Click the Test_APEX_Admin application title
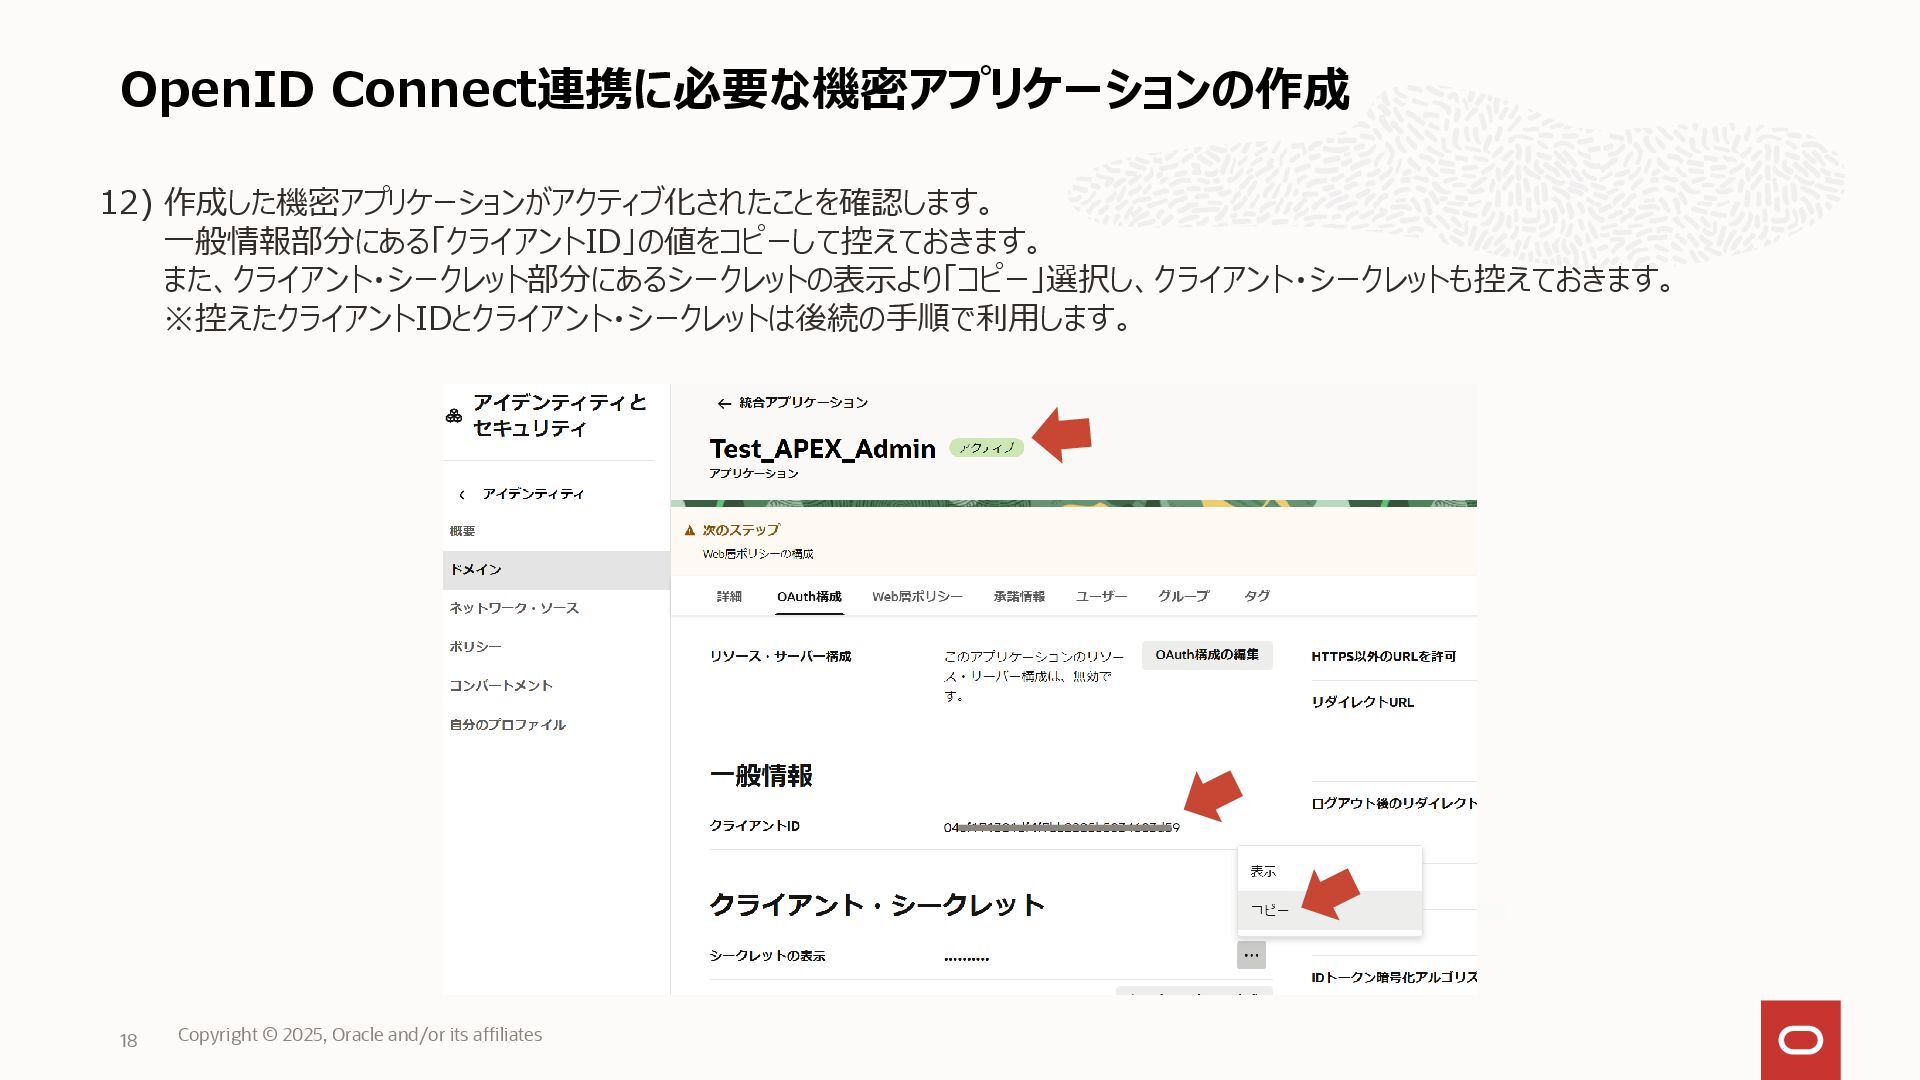1920x1080 pixels. (x=822, y=449)
